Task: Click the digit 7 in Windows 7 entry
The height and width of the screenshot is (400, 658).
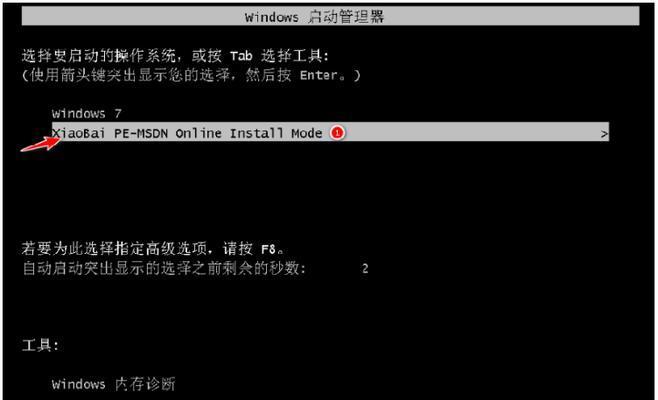Action: tap(118, 114)
